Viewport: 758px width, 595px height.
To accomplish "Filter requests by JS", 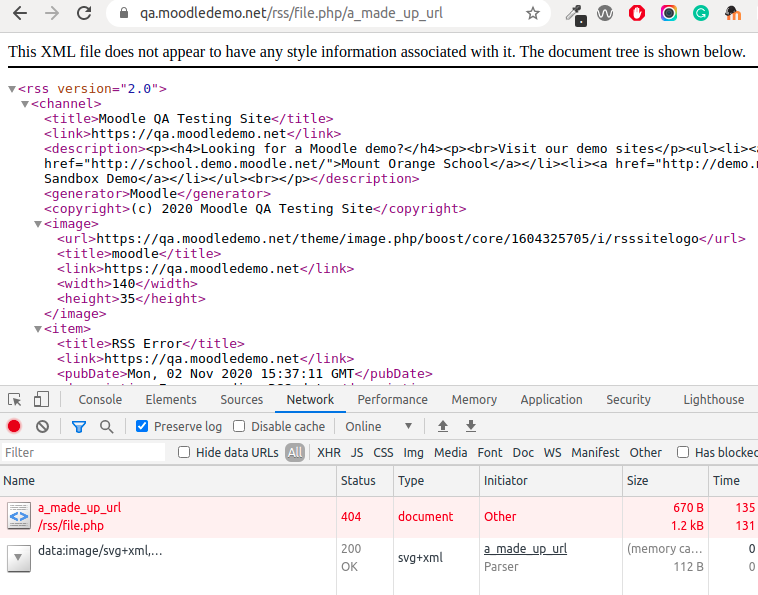I will pos(357,453).
